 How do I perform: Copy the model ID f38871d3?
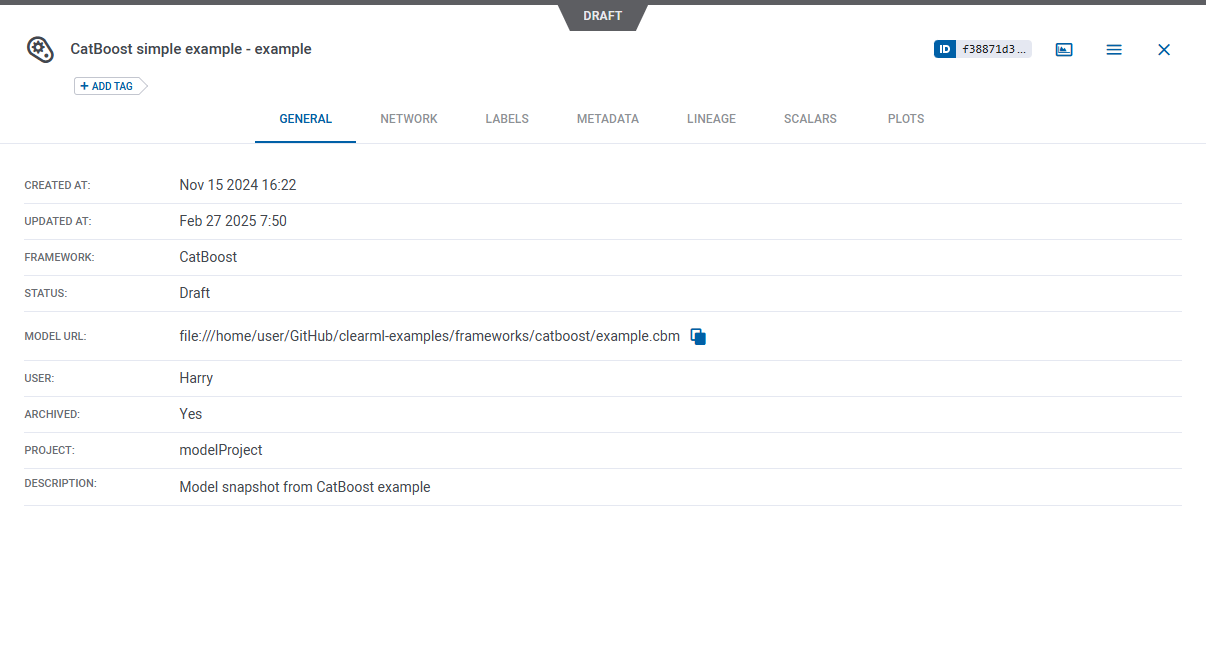click(x=993, y=49)
